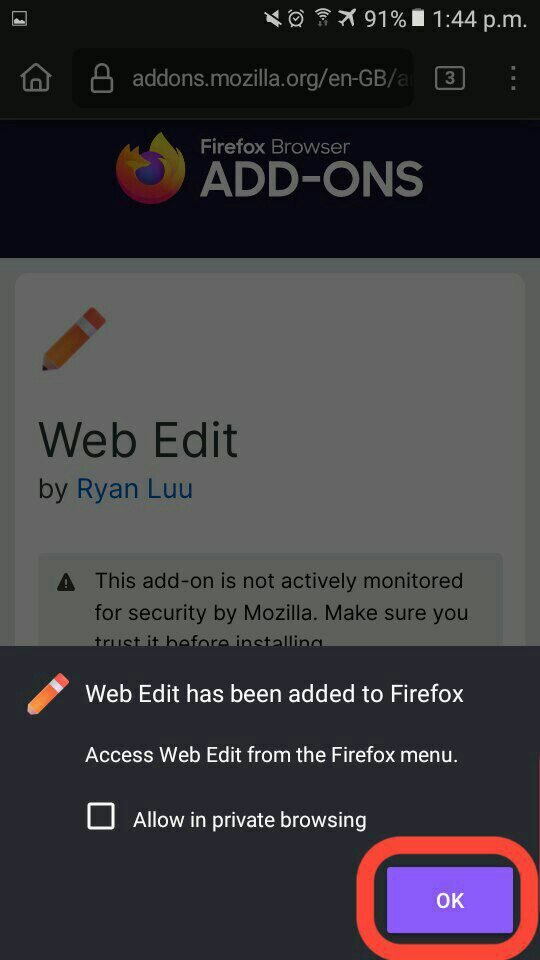Tap the muted sound status icon
The height and width of the screenshot is (960, 540).
pyautogui.click(x=272, y=19)
